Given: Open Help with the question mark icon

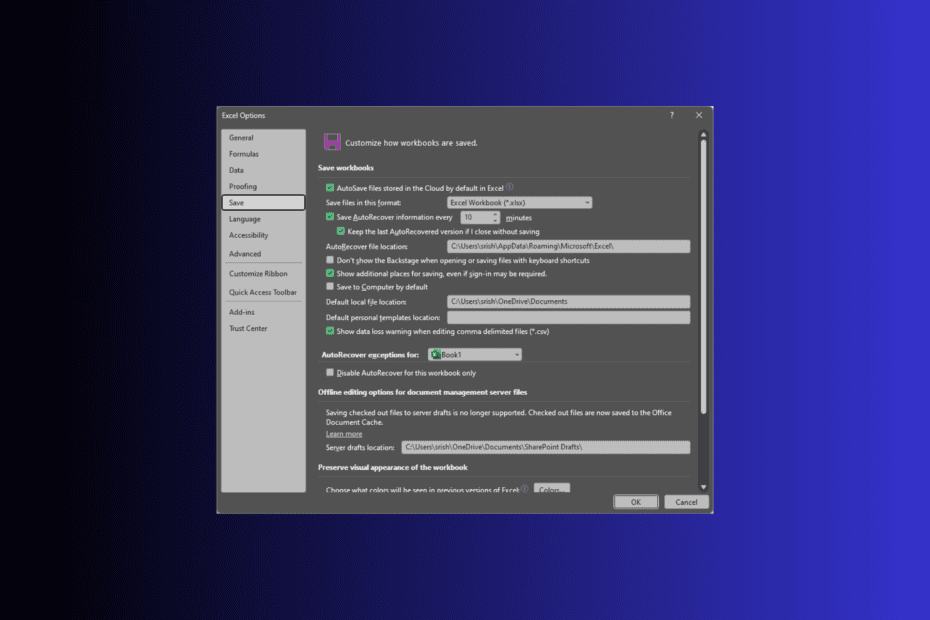Looking at the screenshot, I should click(671, 116).
